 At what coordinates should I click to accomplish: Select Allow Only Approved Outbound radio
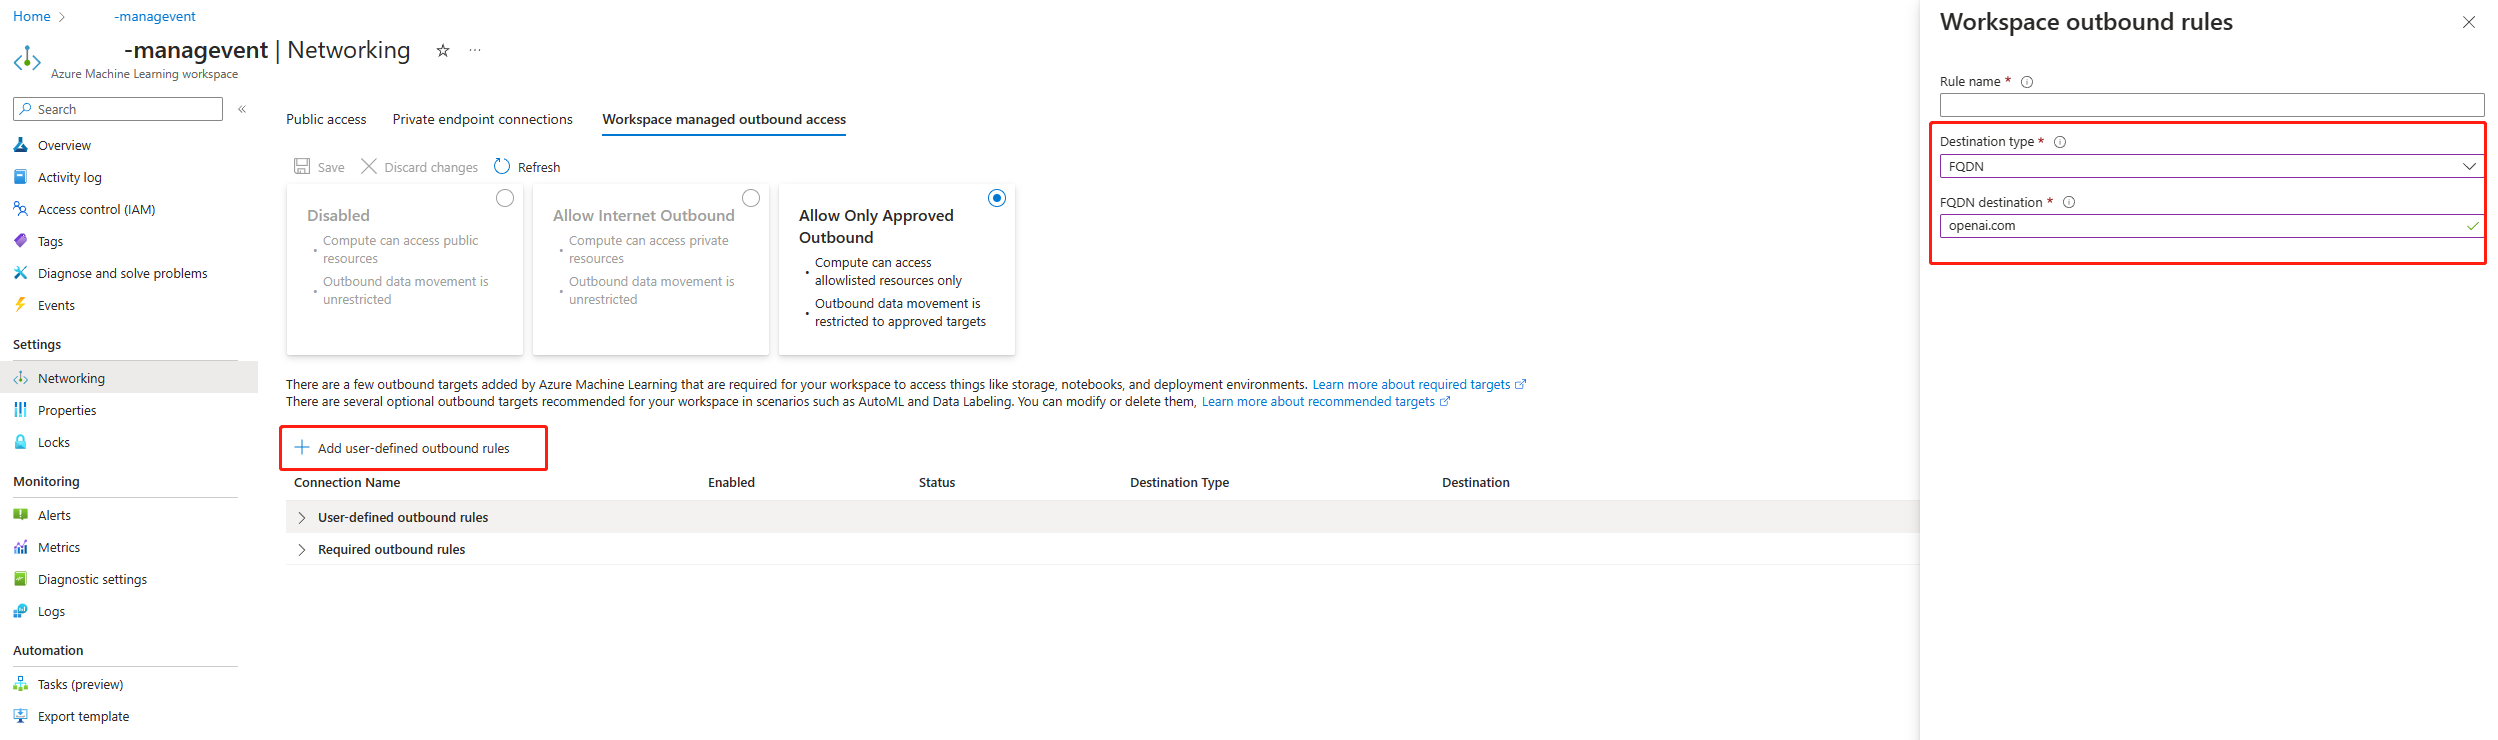997,198
